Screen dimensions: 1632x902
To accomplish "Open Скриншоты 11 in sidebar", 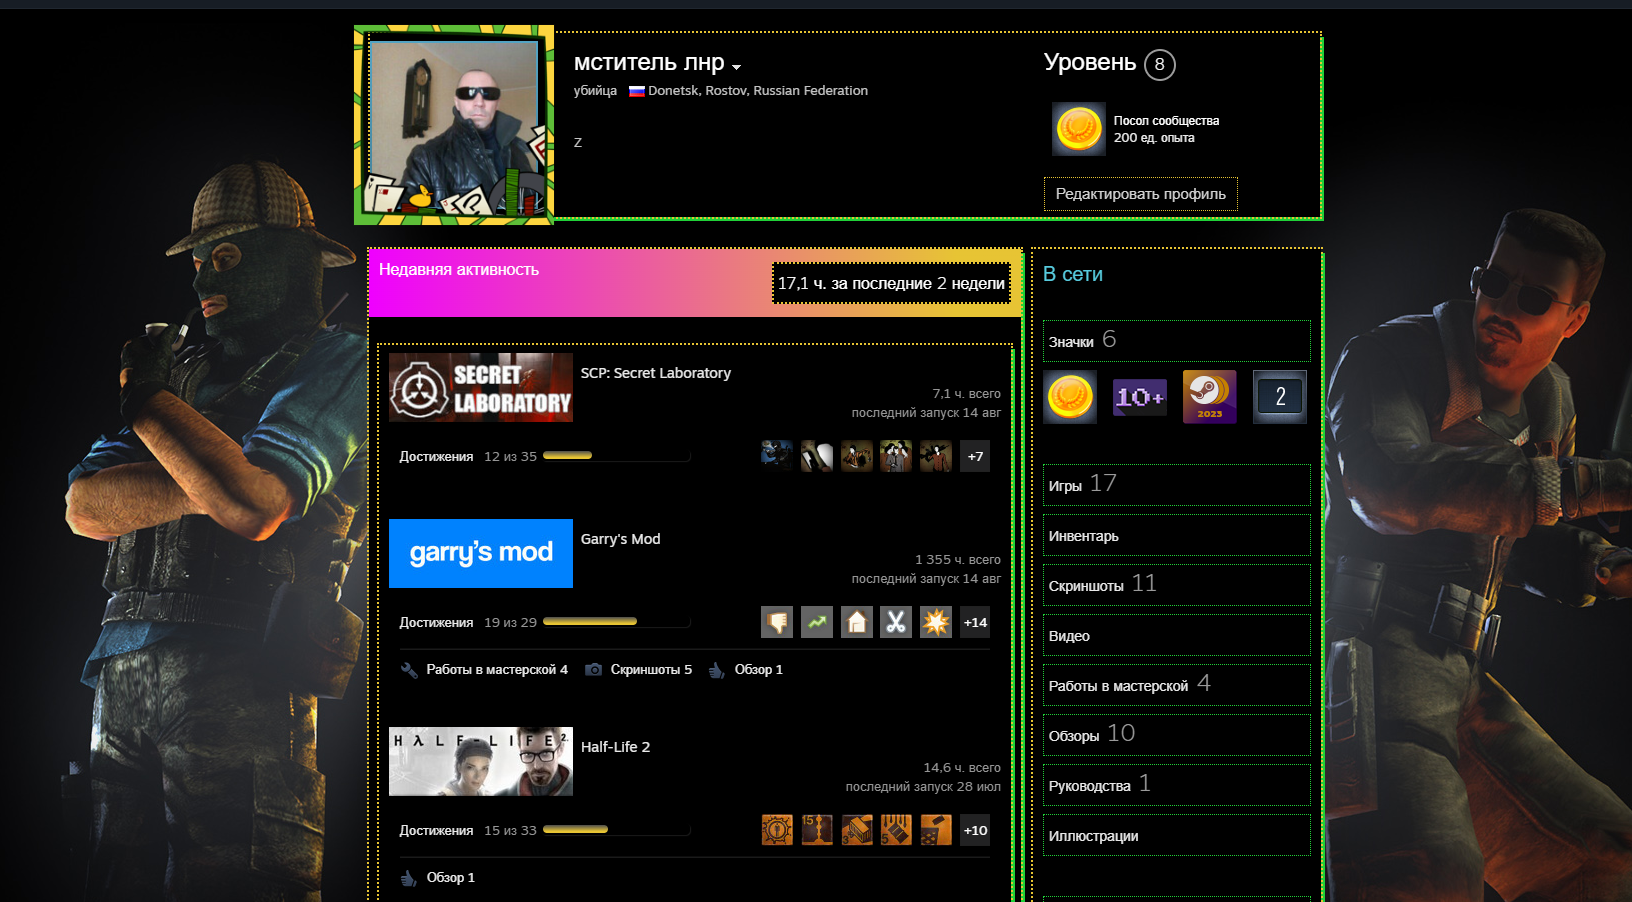I will coord(1176,585).
